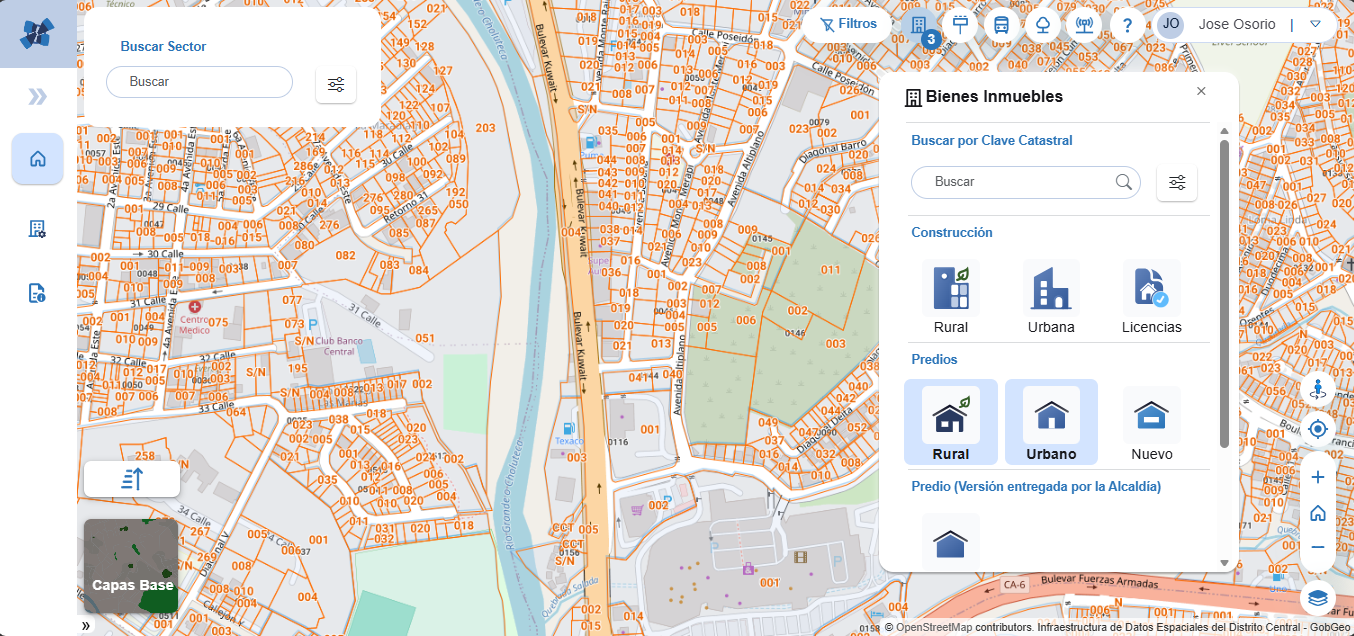Open the antenna telecommunications icon
Image resolution: width=1354 pixels, height=636 pixels.
point(1083,25)
